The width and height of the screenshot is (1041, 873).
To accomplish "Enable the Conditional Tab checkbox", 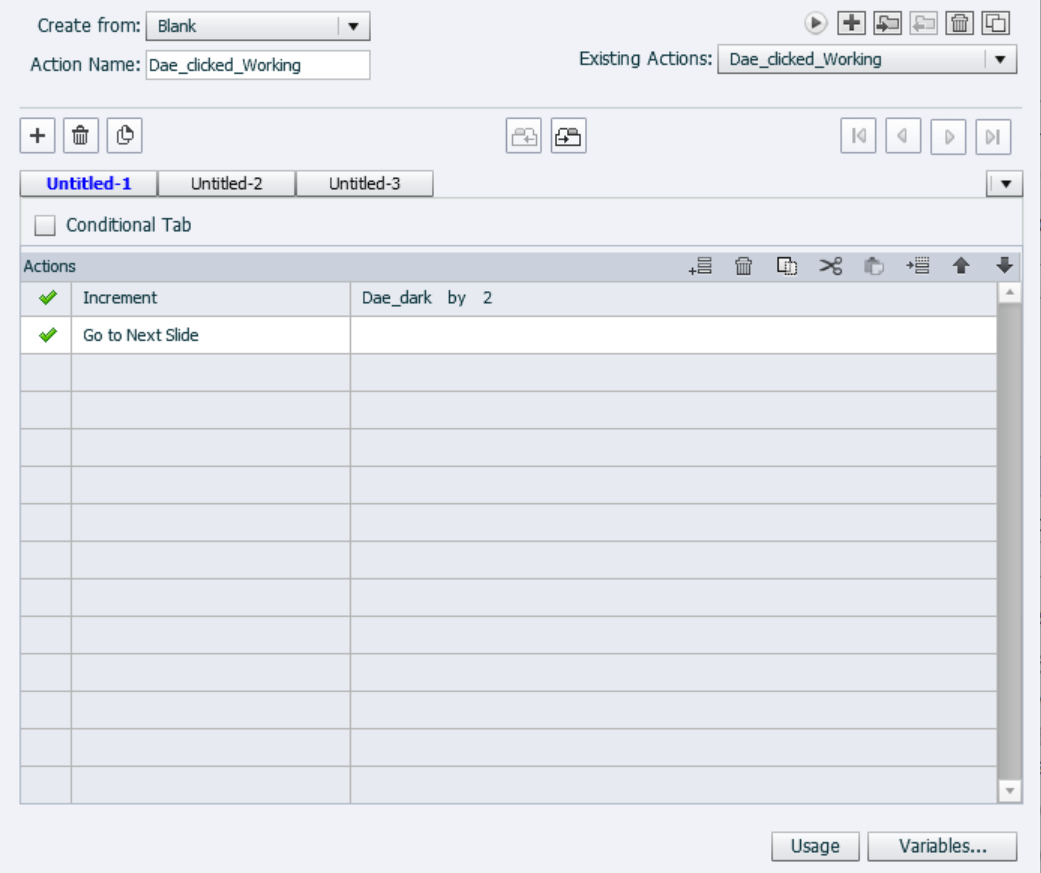I will tap(45, 226).
